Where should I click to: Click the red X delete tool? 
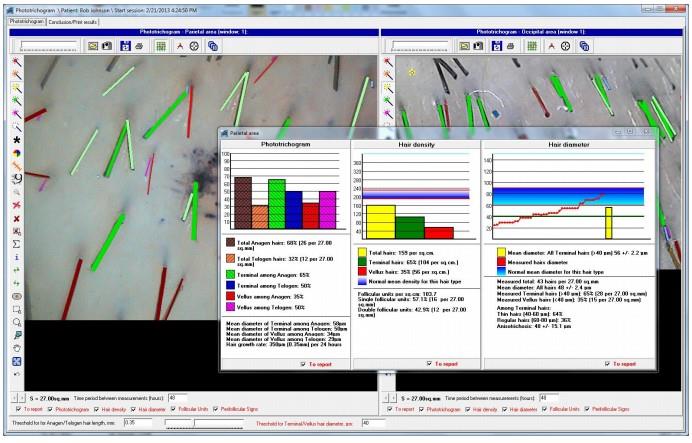16,218
